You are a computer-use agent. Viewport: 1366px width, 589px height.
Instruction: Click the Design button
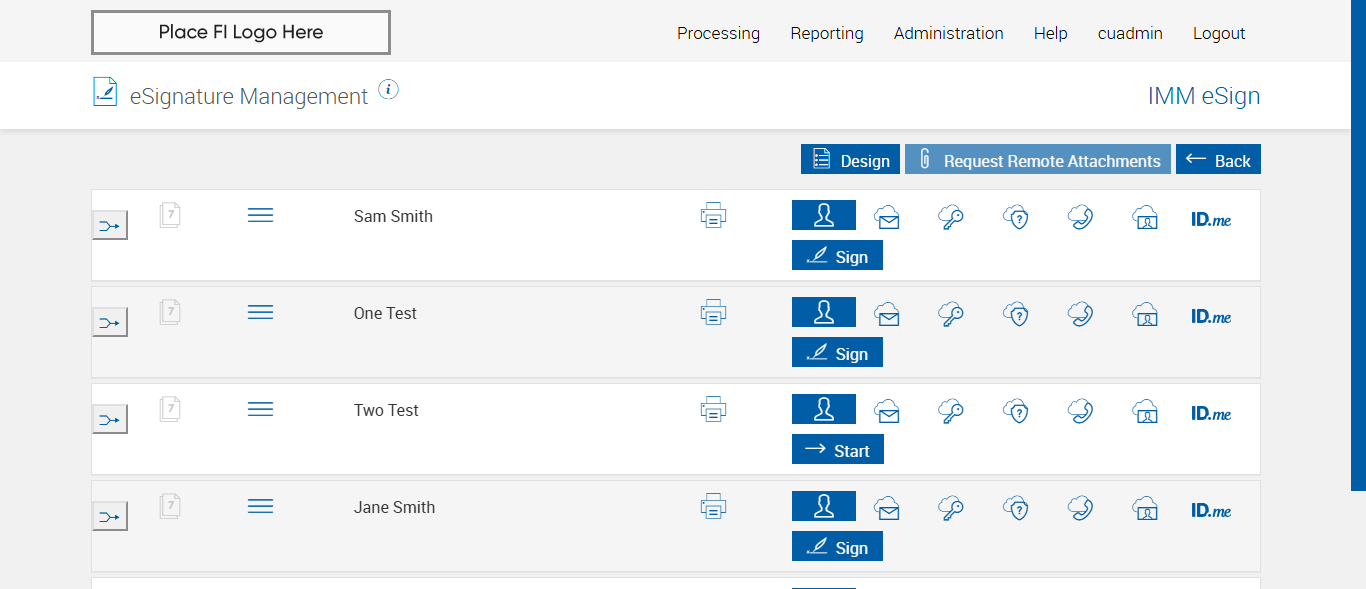[x=850, y=160]
